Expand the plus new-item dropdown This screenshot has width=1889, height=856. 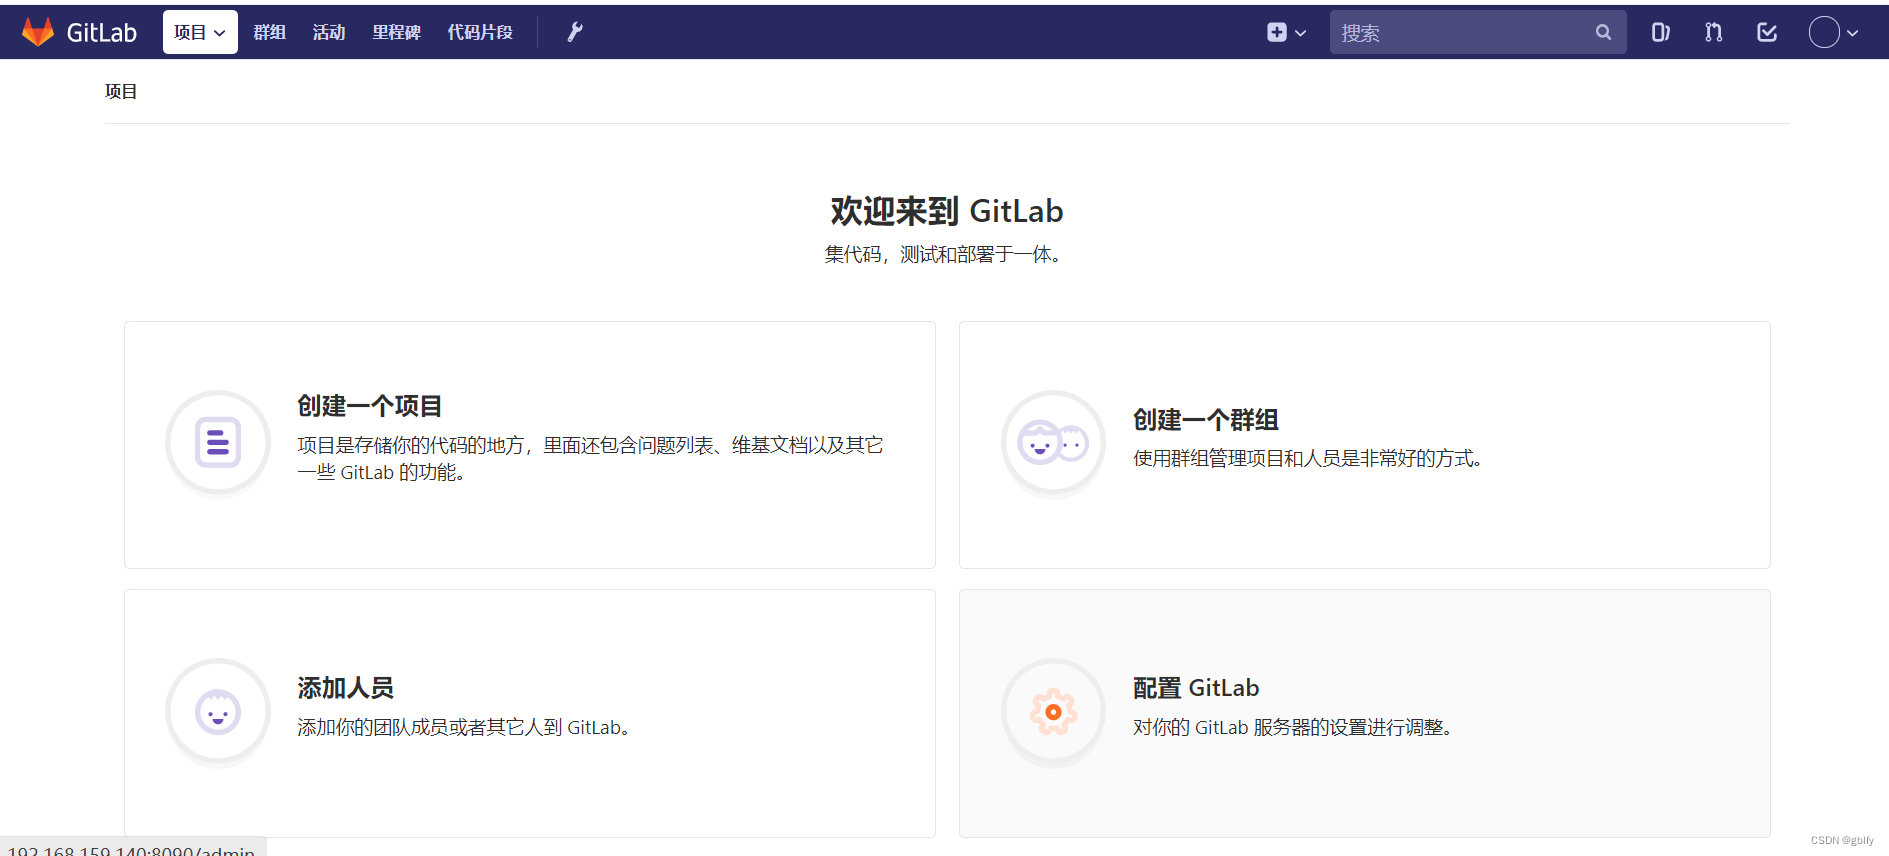click(1286, 32)
